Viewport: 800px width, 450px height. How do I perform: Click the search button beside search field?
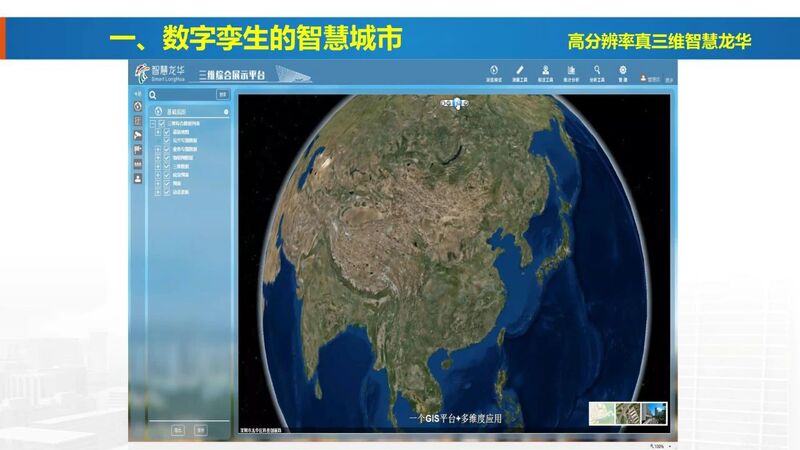tap(223, 95)
